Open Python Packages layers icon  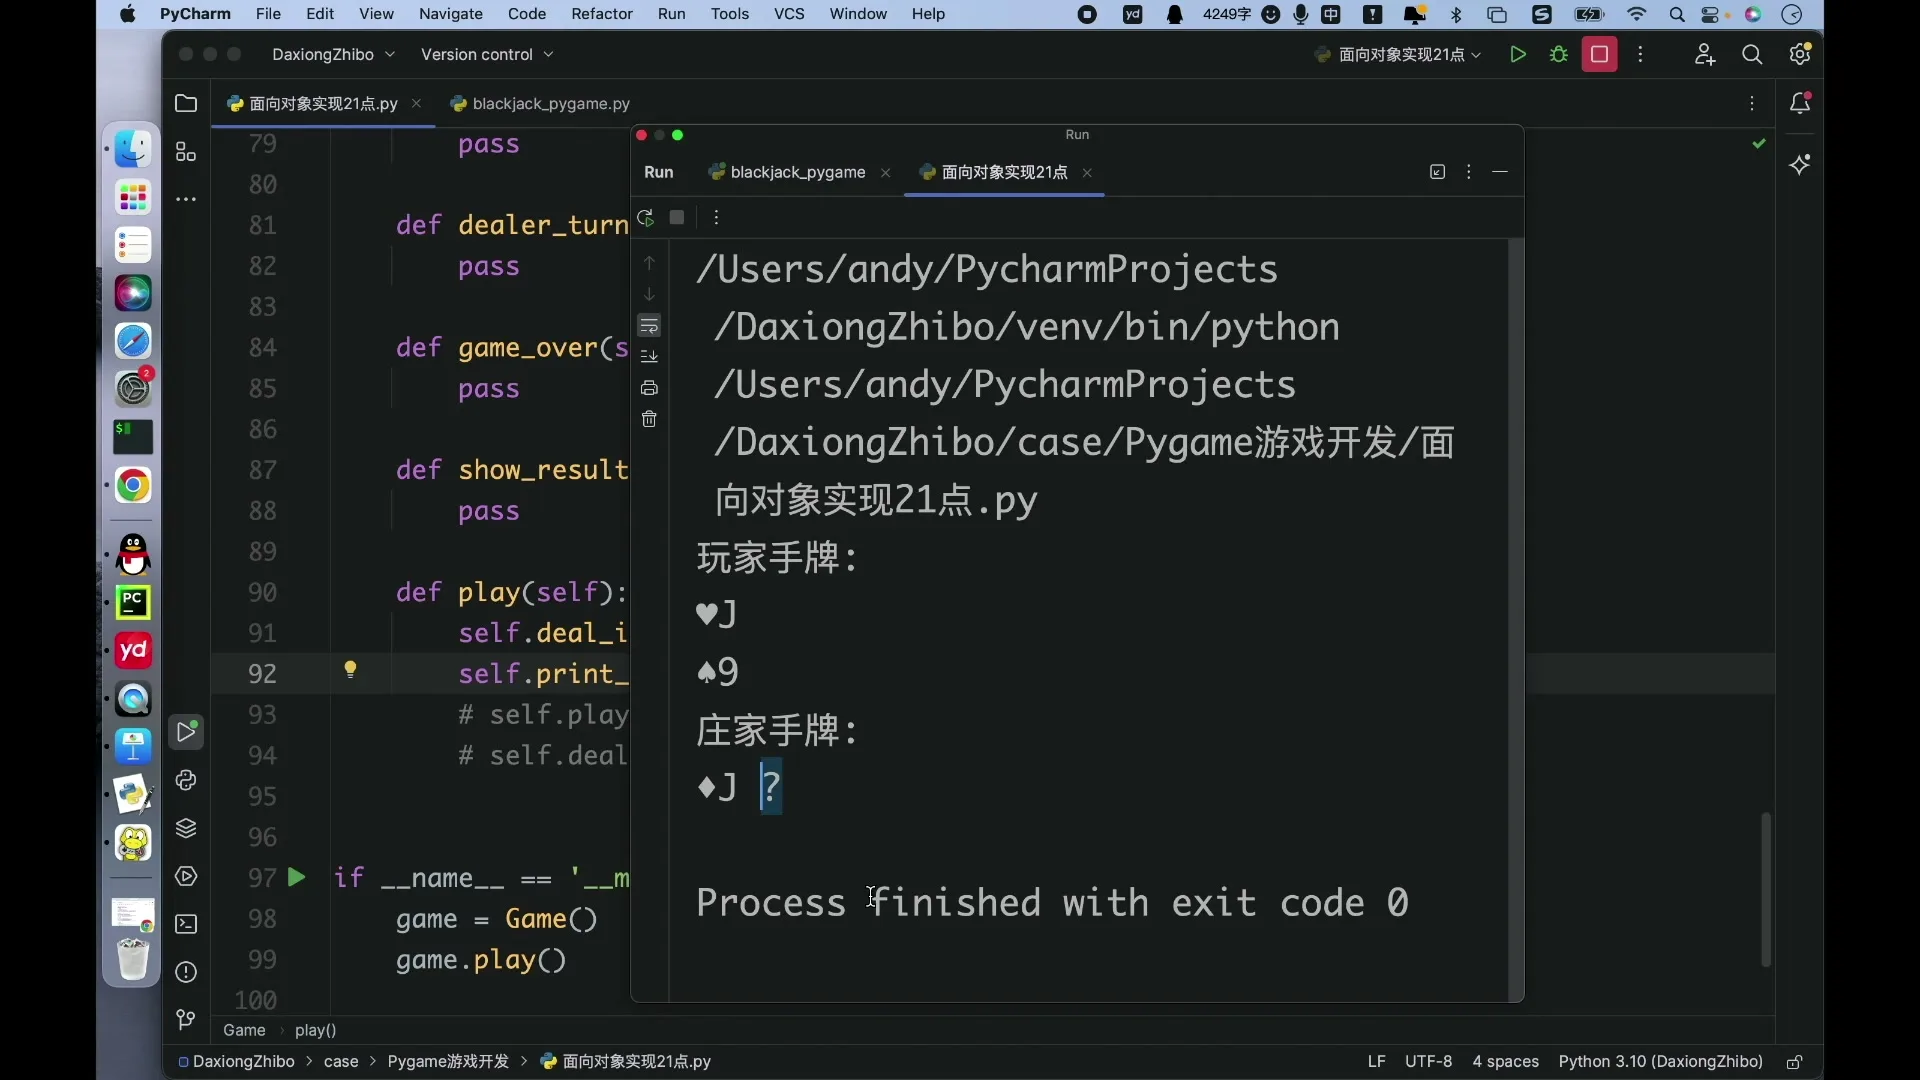click(186, 829)
